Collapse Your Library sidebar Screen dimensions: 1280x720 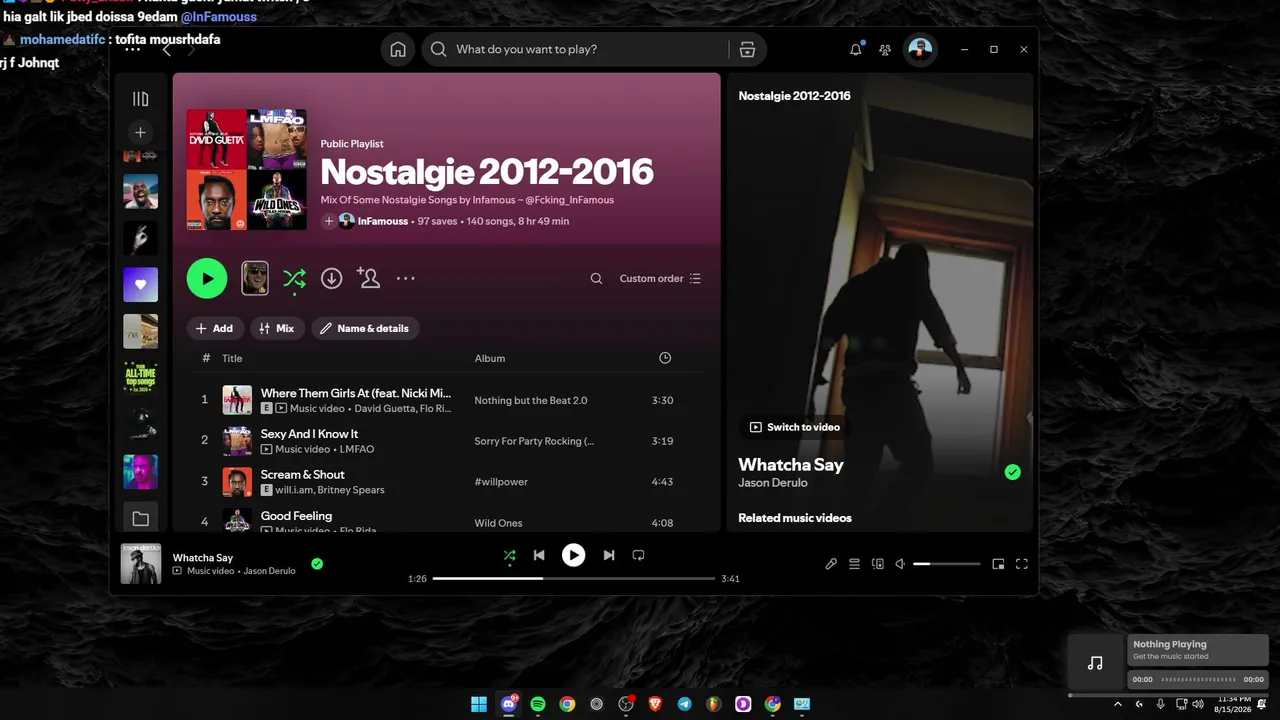pos(140,99)
